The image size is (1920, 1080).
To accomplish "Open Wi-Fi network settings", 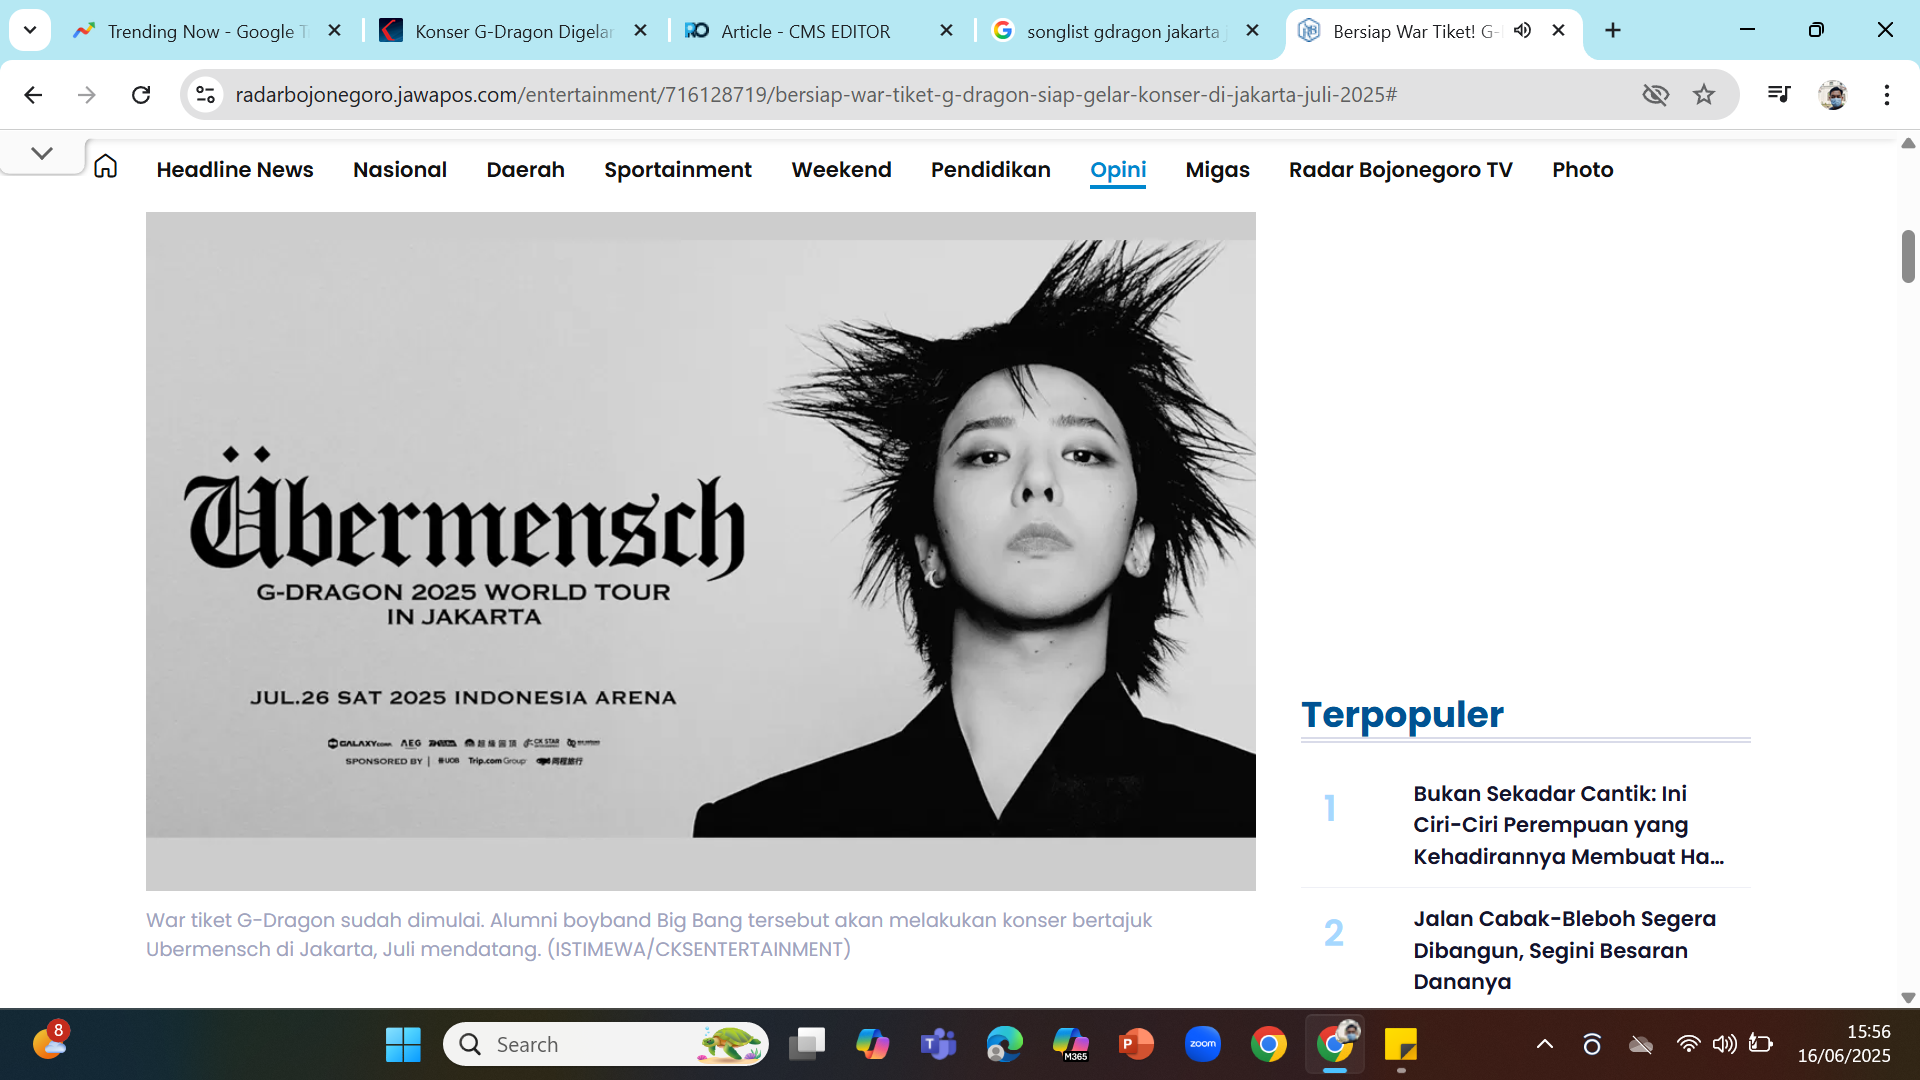I will click(x=1688, y=1044).
